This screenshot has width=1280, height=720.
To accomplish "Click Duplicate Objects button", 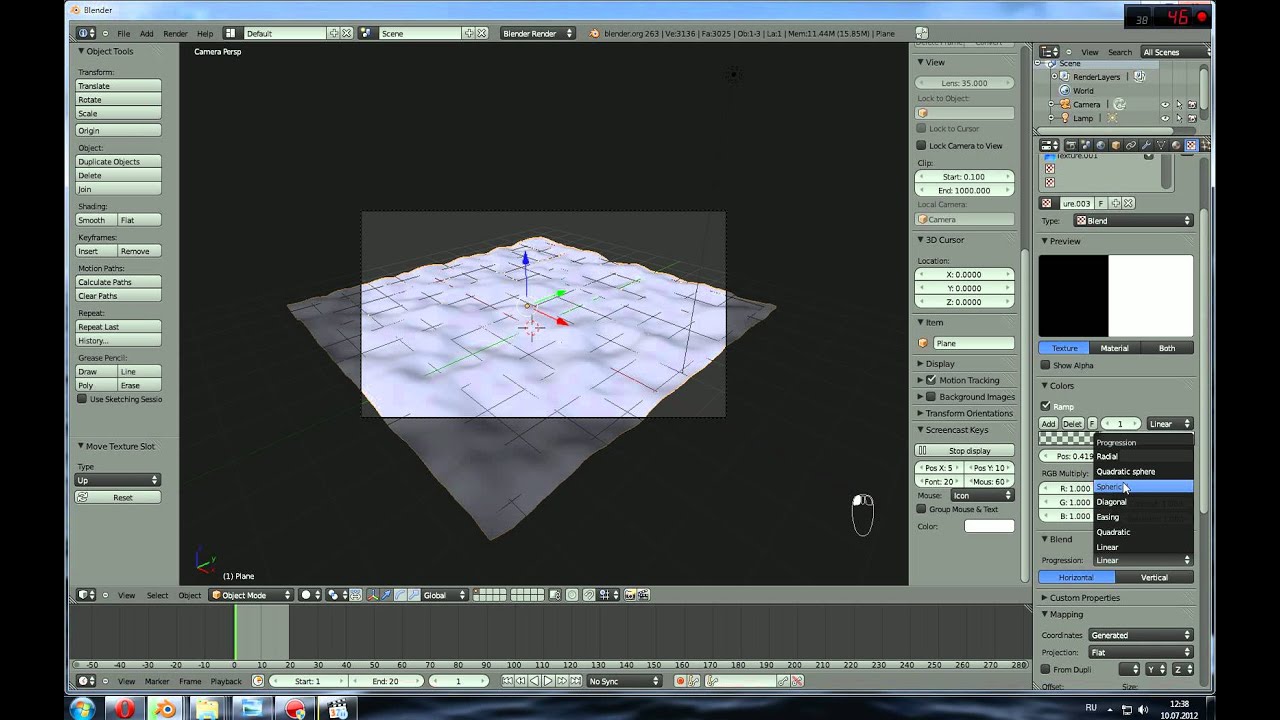I will (119, 161).
